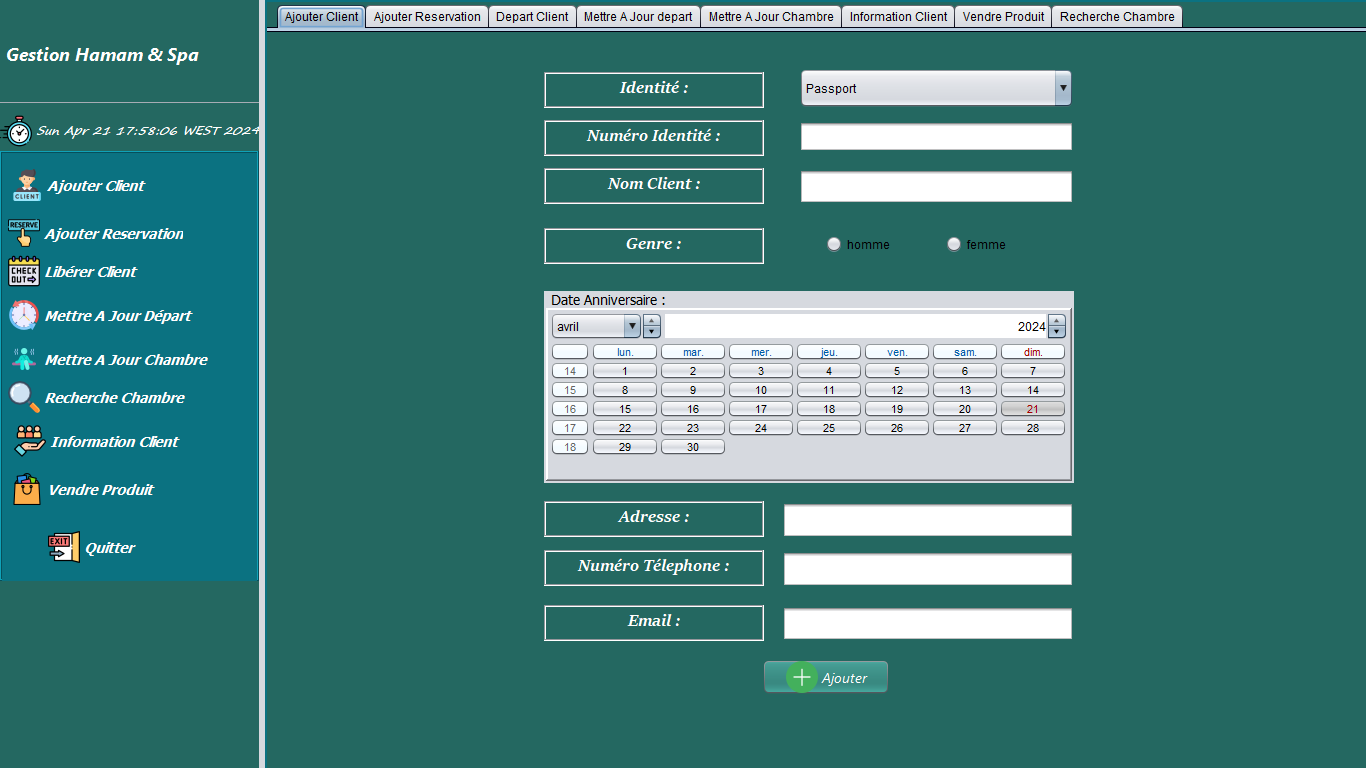Select the femme radio button

click(x=954, y=244)
